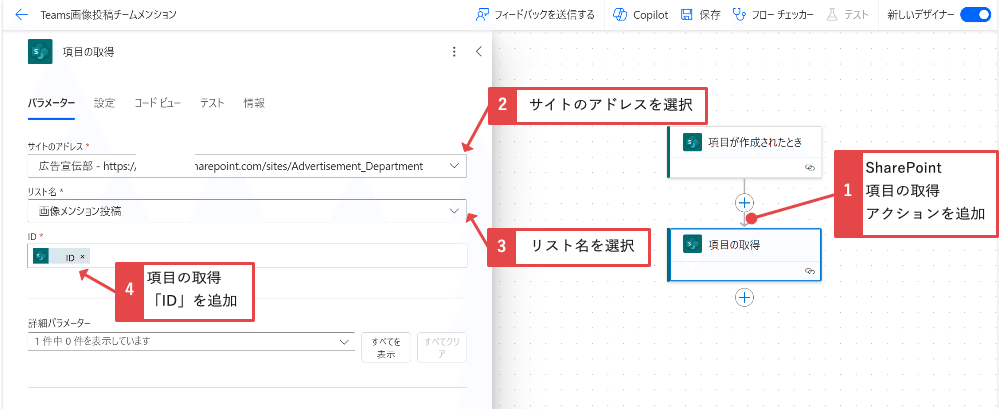Viewport: 1000px width, 410px height.
Task: Select 項目が作成されたとき trigger card
Action: [744, 152]
